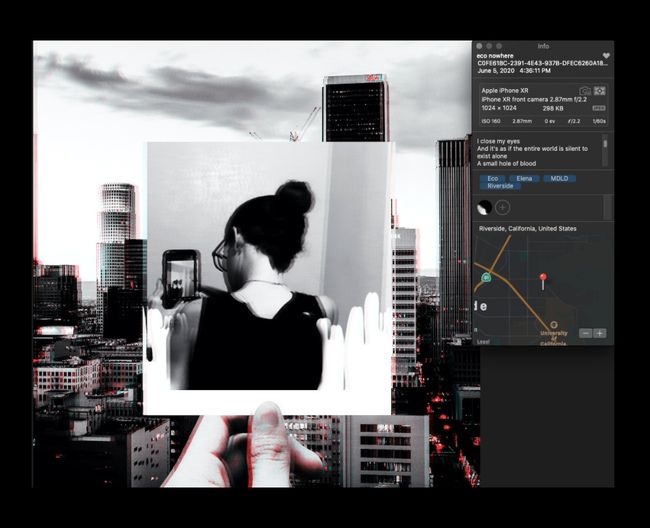
Task: Select the Eco keyword tag
Action: click(493, 178)
